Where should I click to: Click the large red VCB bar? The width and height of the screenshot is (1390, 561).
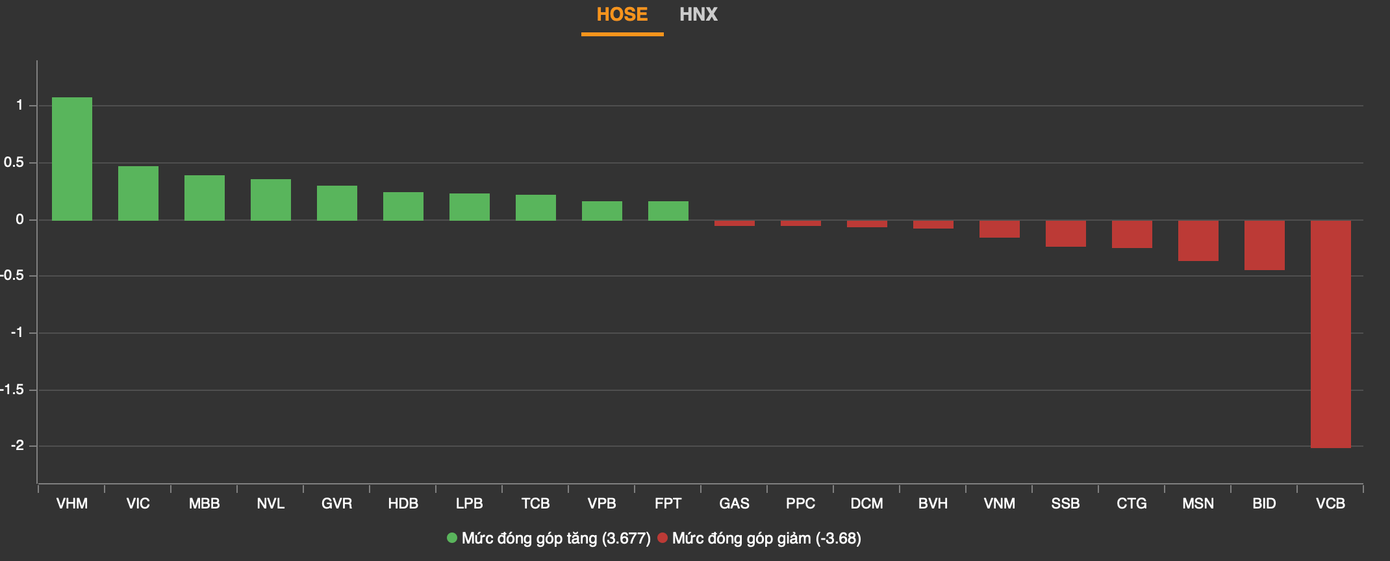tap(1330, 334)
